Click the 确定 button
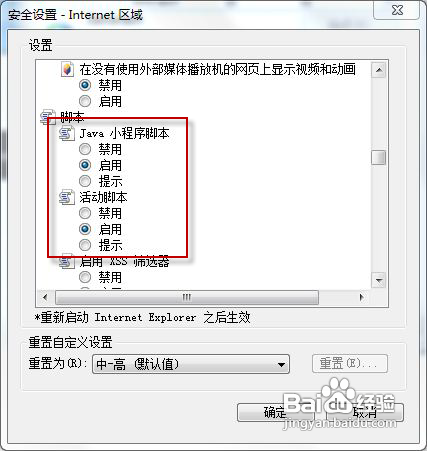Screen dimensions: 427x451 click(x=276, y=413)
